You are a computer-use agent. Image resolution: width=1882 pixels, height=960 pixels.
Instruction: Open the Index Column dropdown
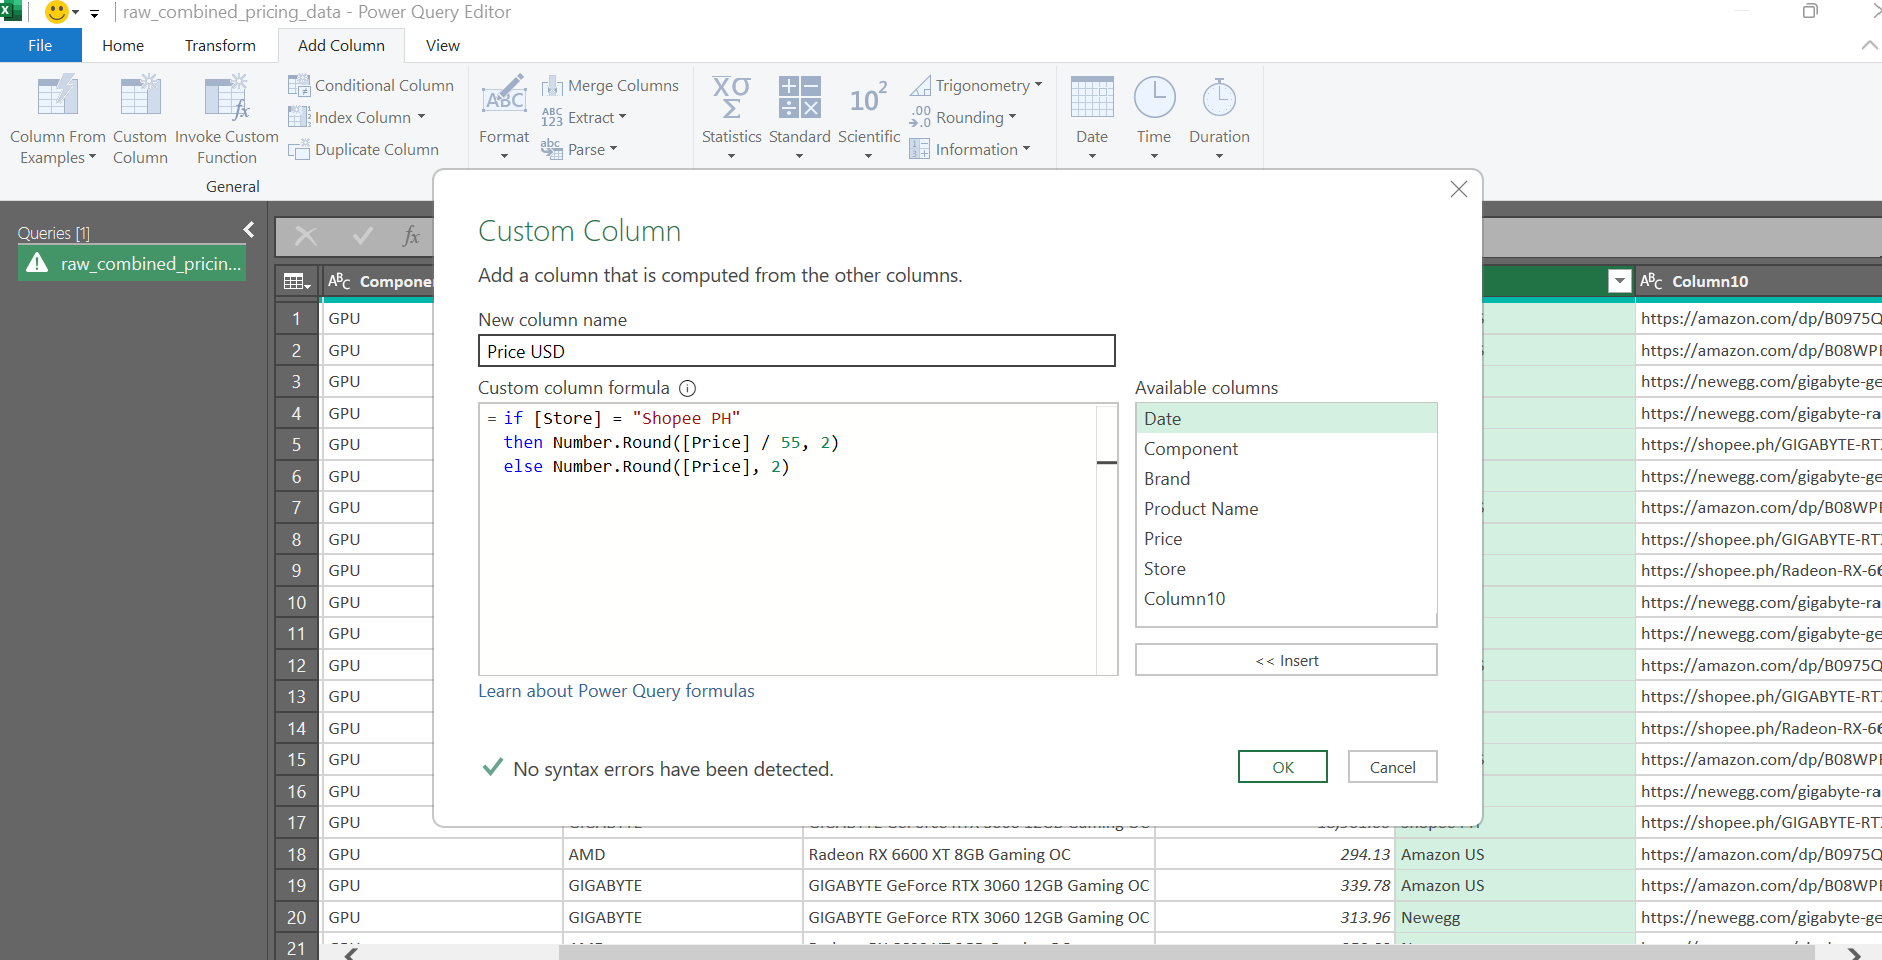click(x=421, y=117)
